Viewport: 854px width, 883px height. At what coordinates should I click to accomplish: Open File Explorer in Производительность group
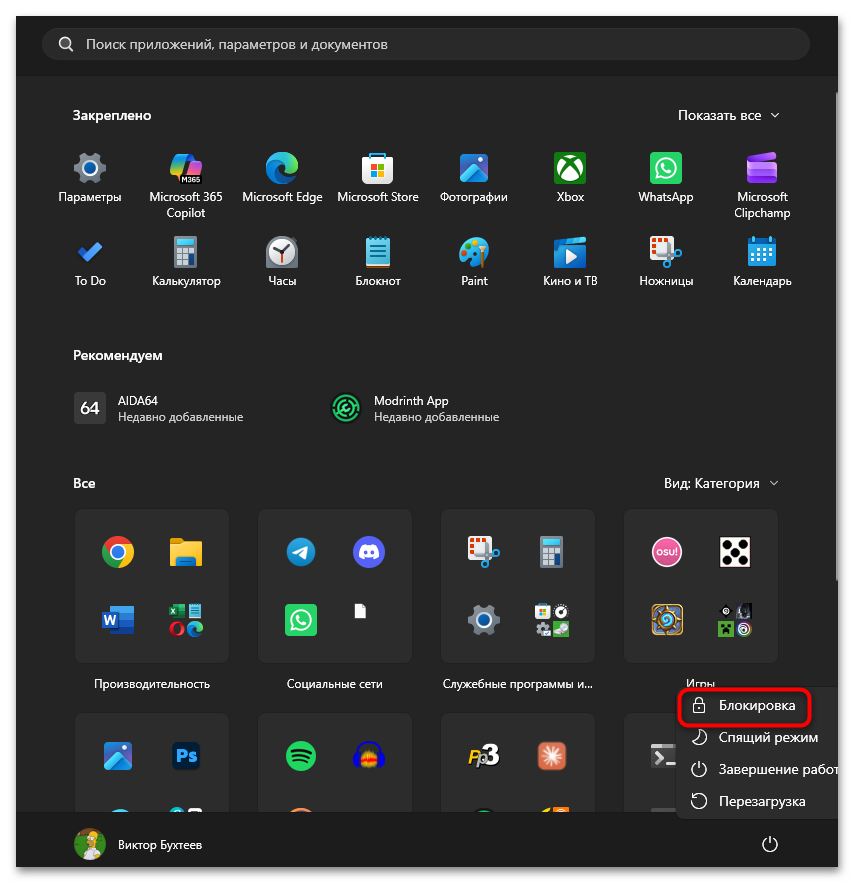tap(186, 552)
